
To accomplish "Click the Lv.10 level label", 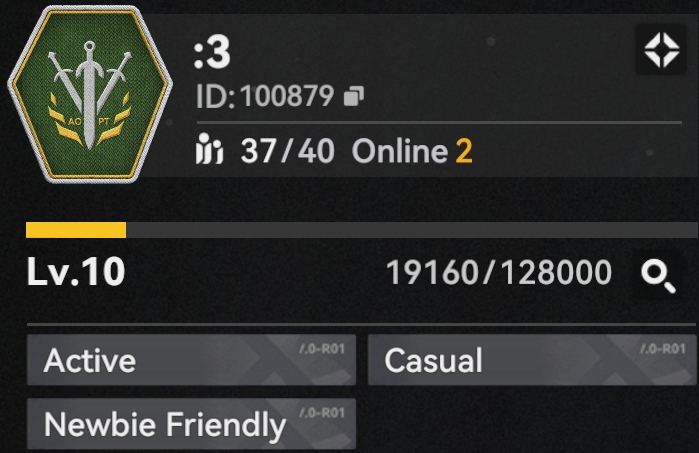I will pos(76,272).
